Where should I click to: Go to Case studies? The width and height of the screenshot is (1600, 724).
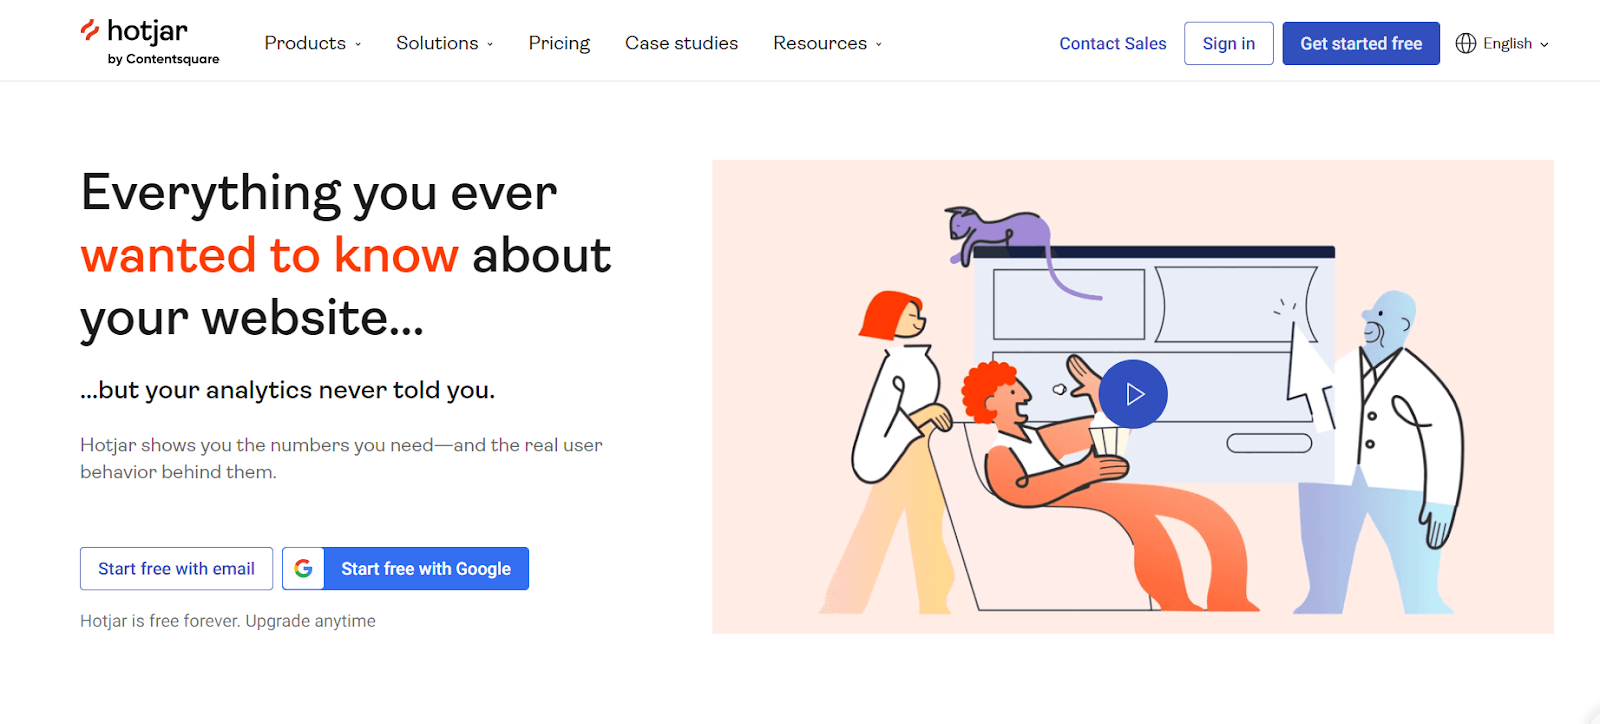coord(682,43)
